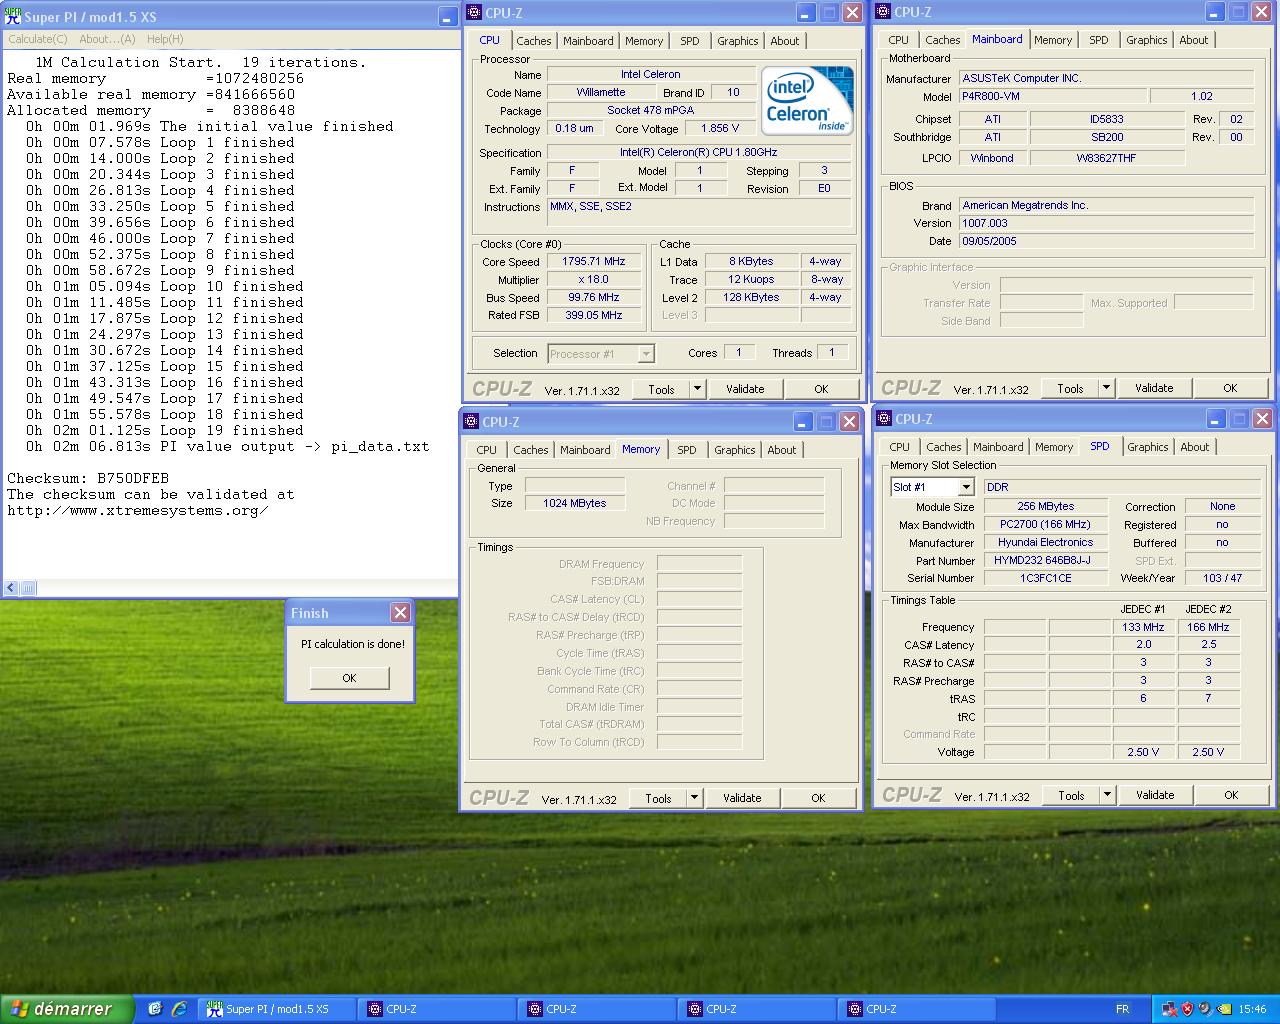
Task: Open Calculate(C) menu in Super PI
Action: 38,39
